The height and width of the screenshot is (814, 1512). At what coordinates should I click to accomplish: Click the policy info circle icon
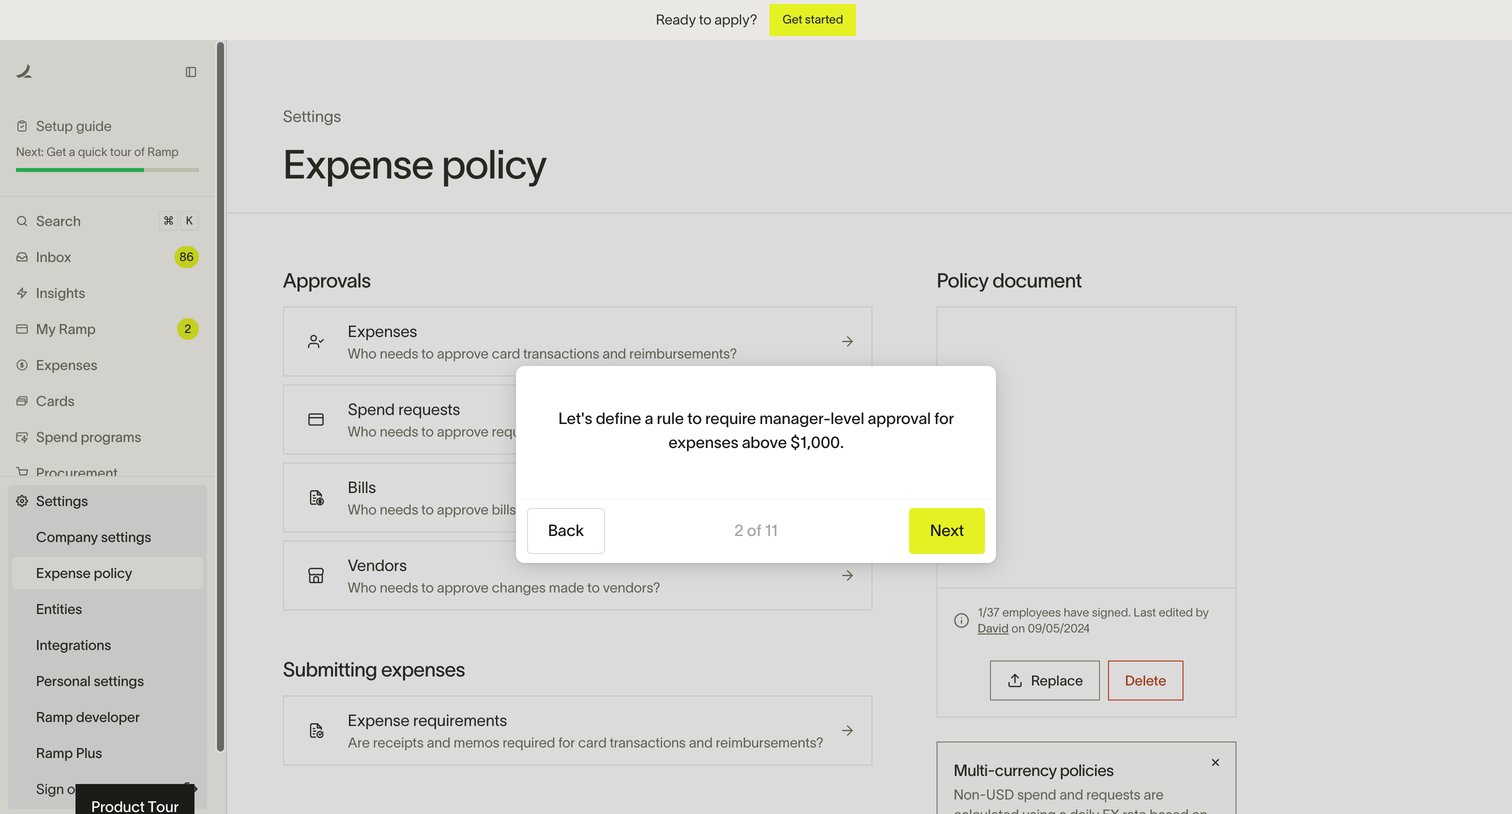[961, 620]
